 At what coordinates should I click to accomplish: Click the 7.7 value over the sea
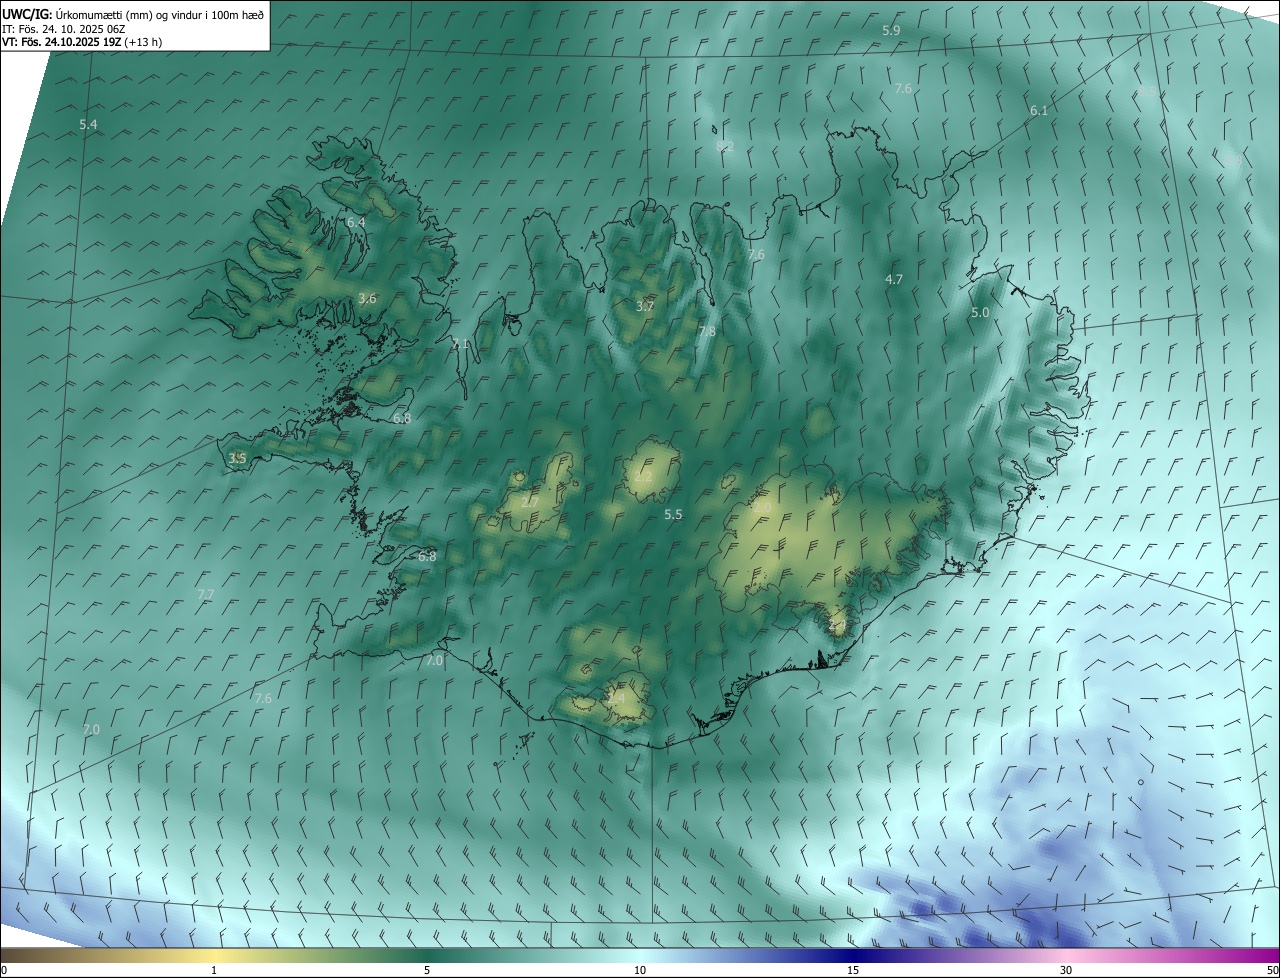tap(205, 594)
